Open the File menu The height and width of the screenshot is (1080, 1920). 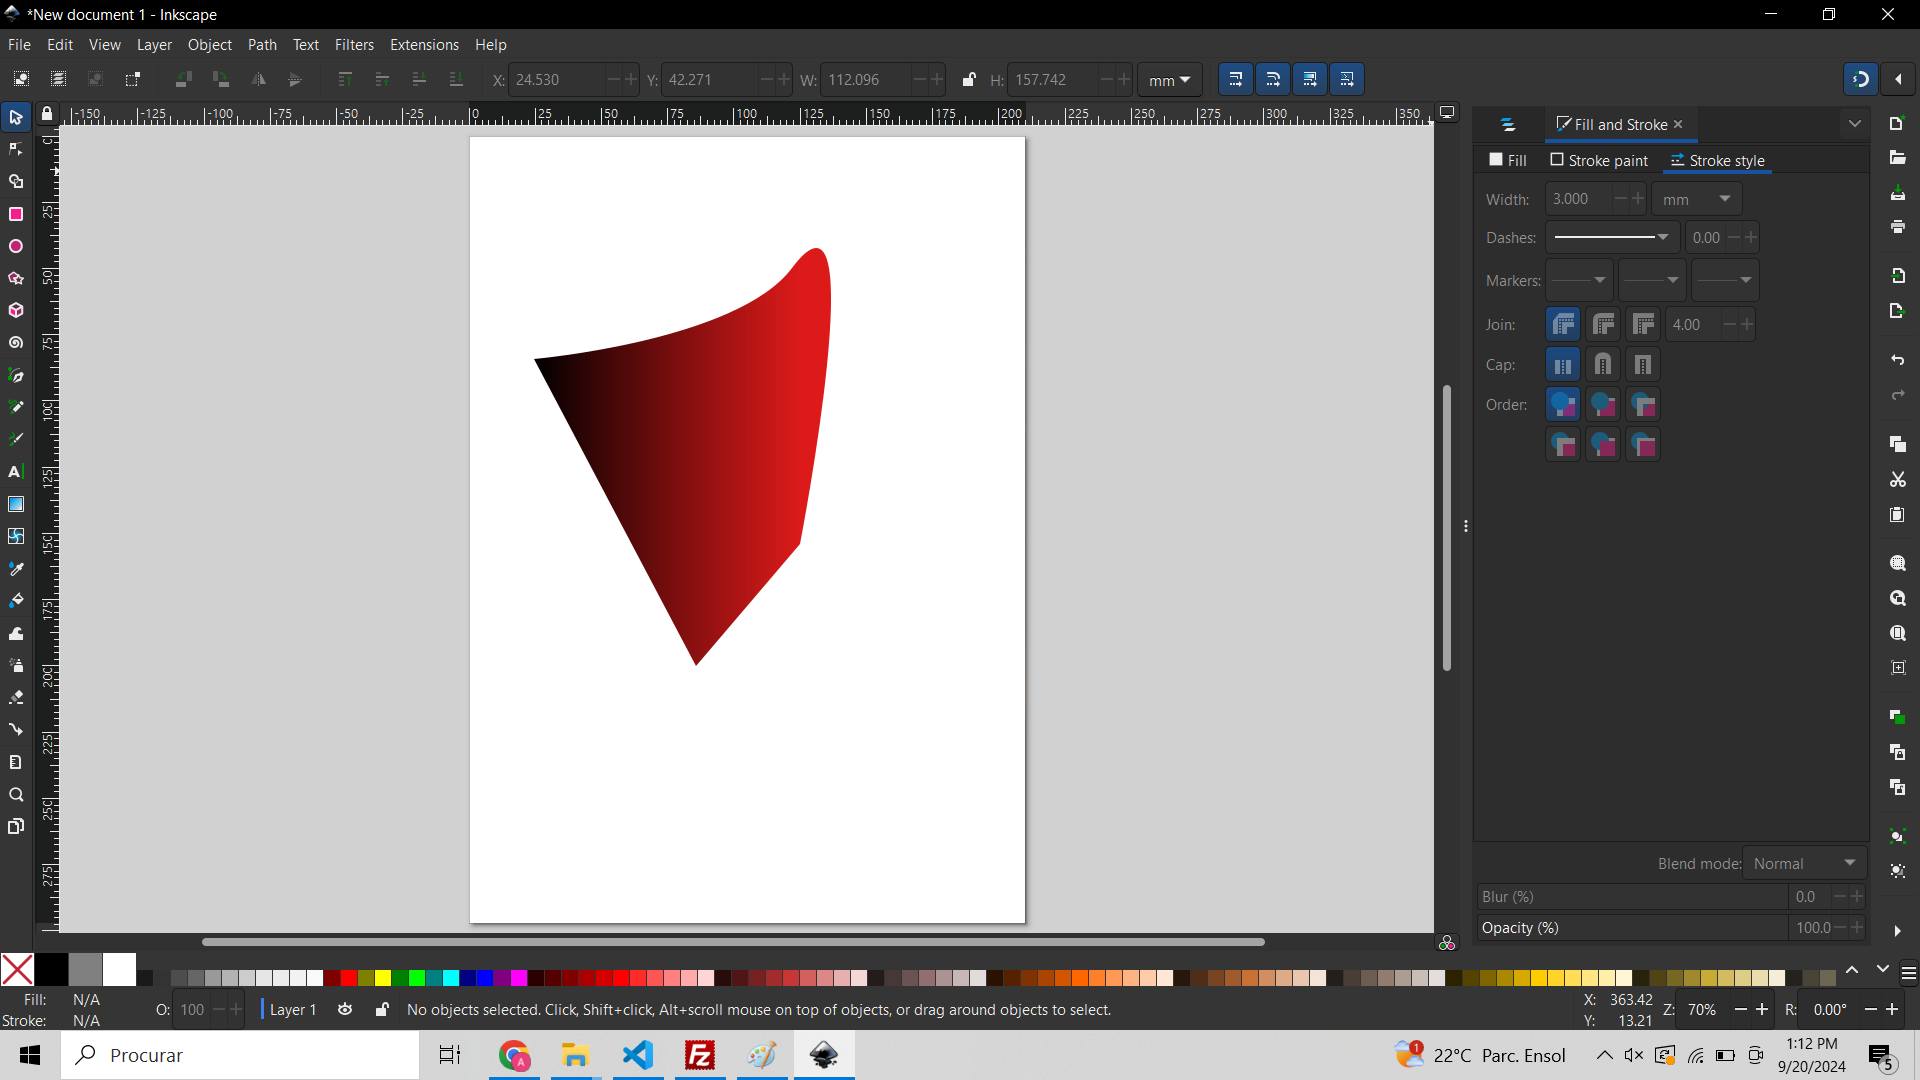click(x=19, y=45)
